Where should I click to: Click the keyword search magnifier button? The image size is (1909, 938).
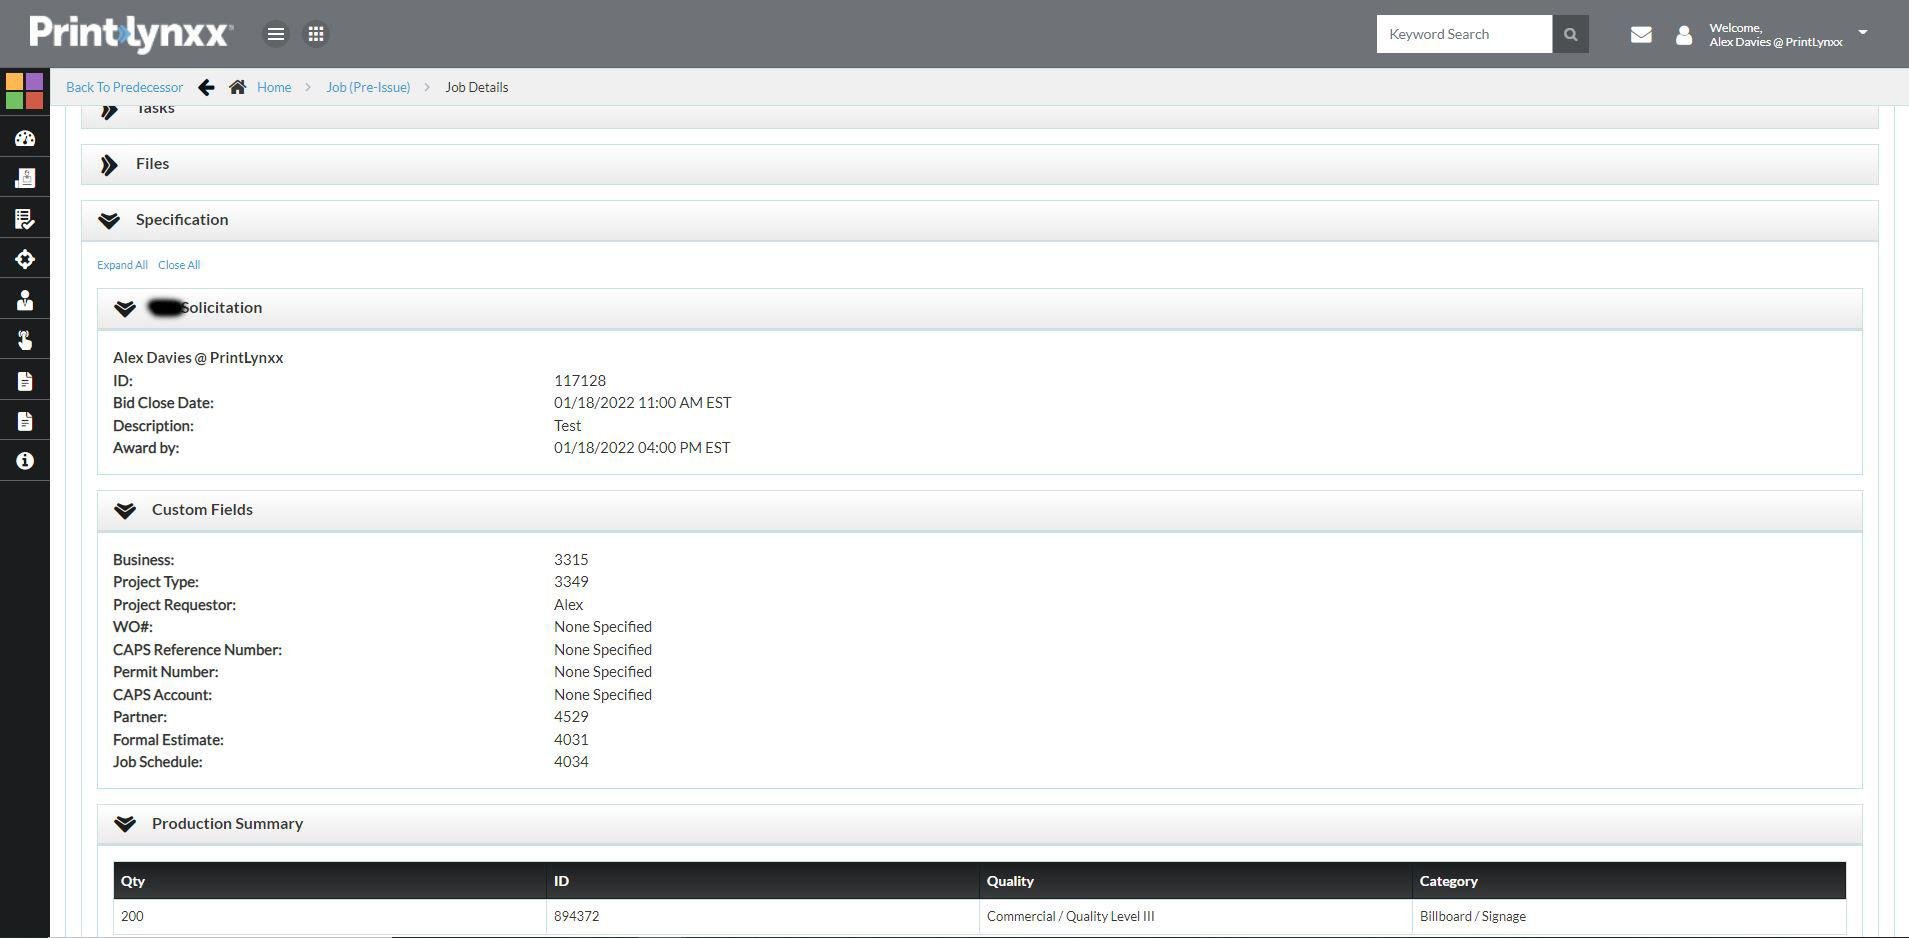coord(1570,34)
